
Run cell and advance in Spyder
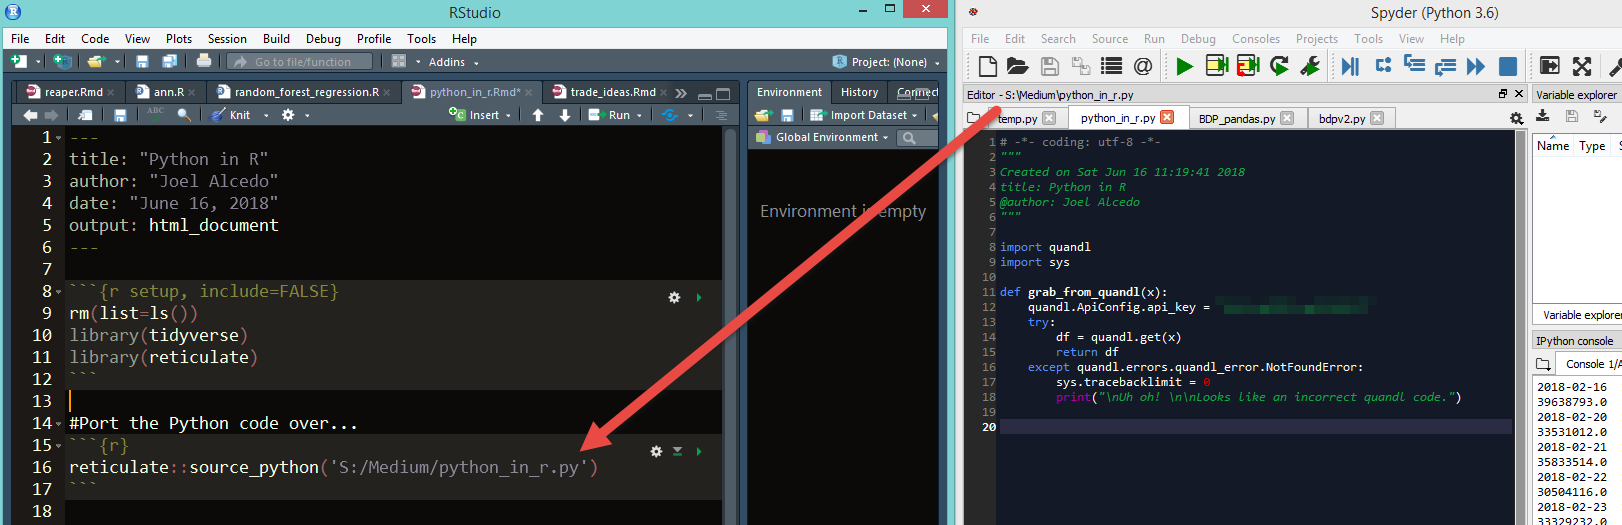[x=1248, y=66]
